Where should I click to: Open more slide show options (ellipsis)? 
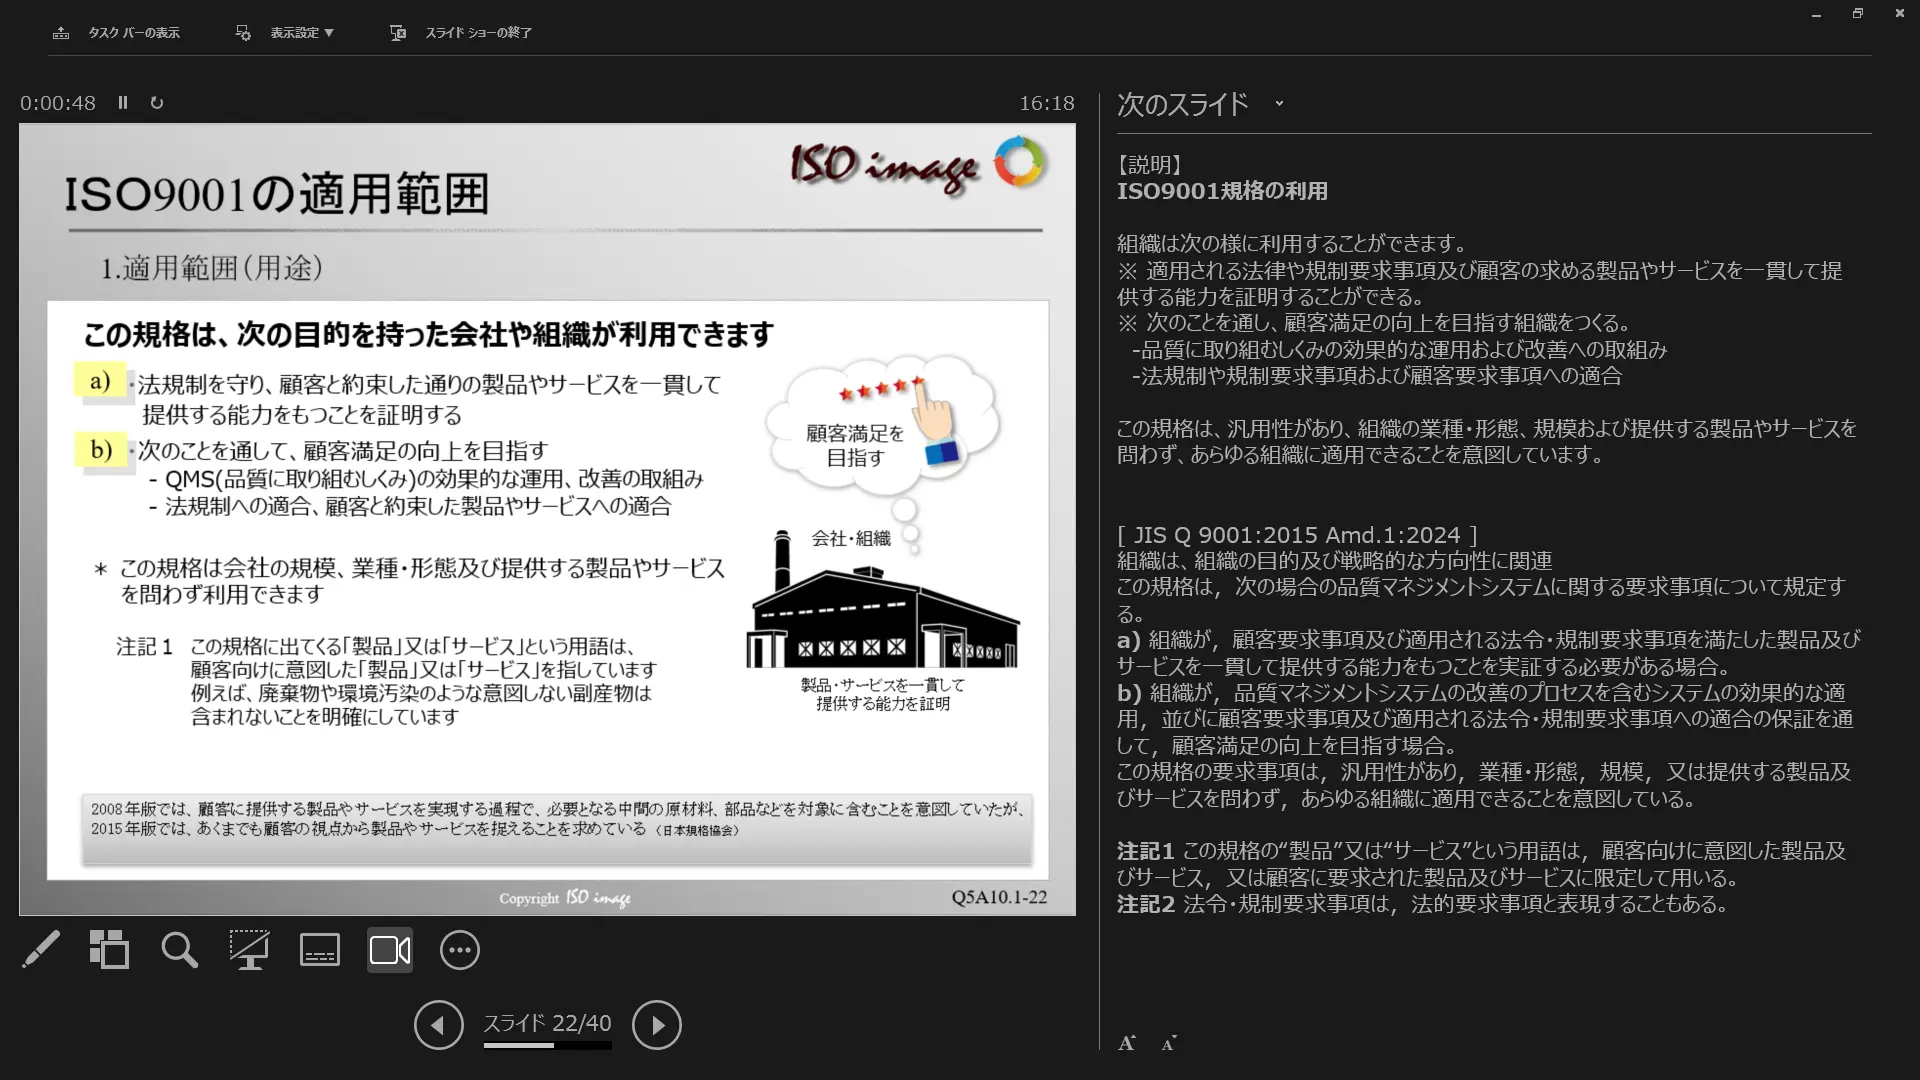click(460, 950)
